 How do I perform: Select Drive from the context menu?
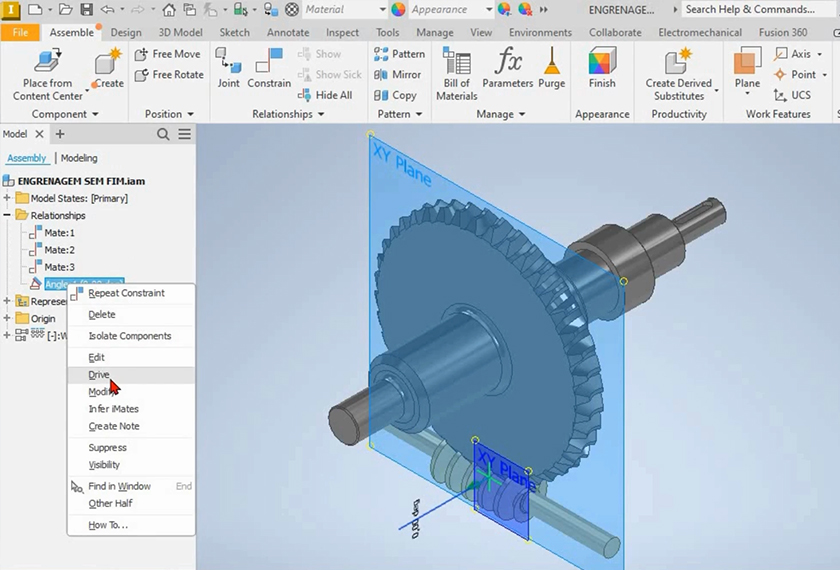tap(99, 375)
